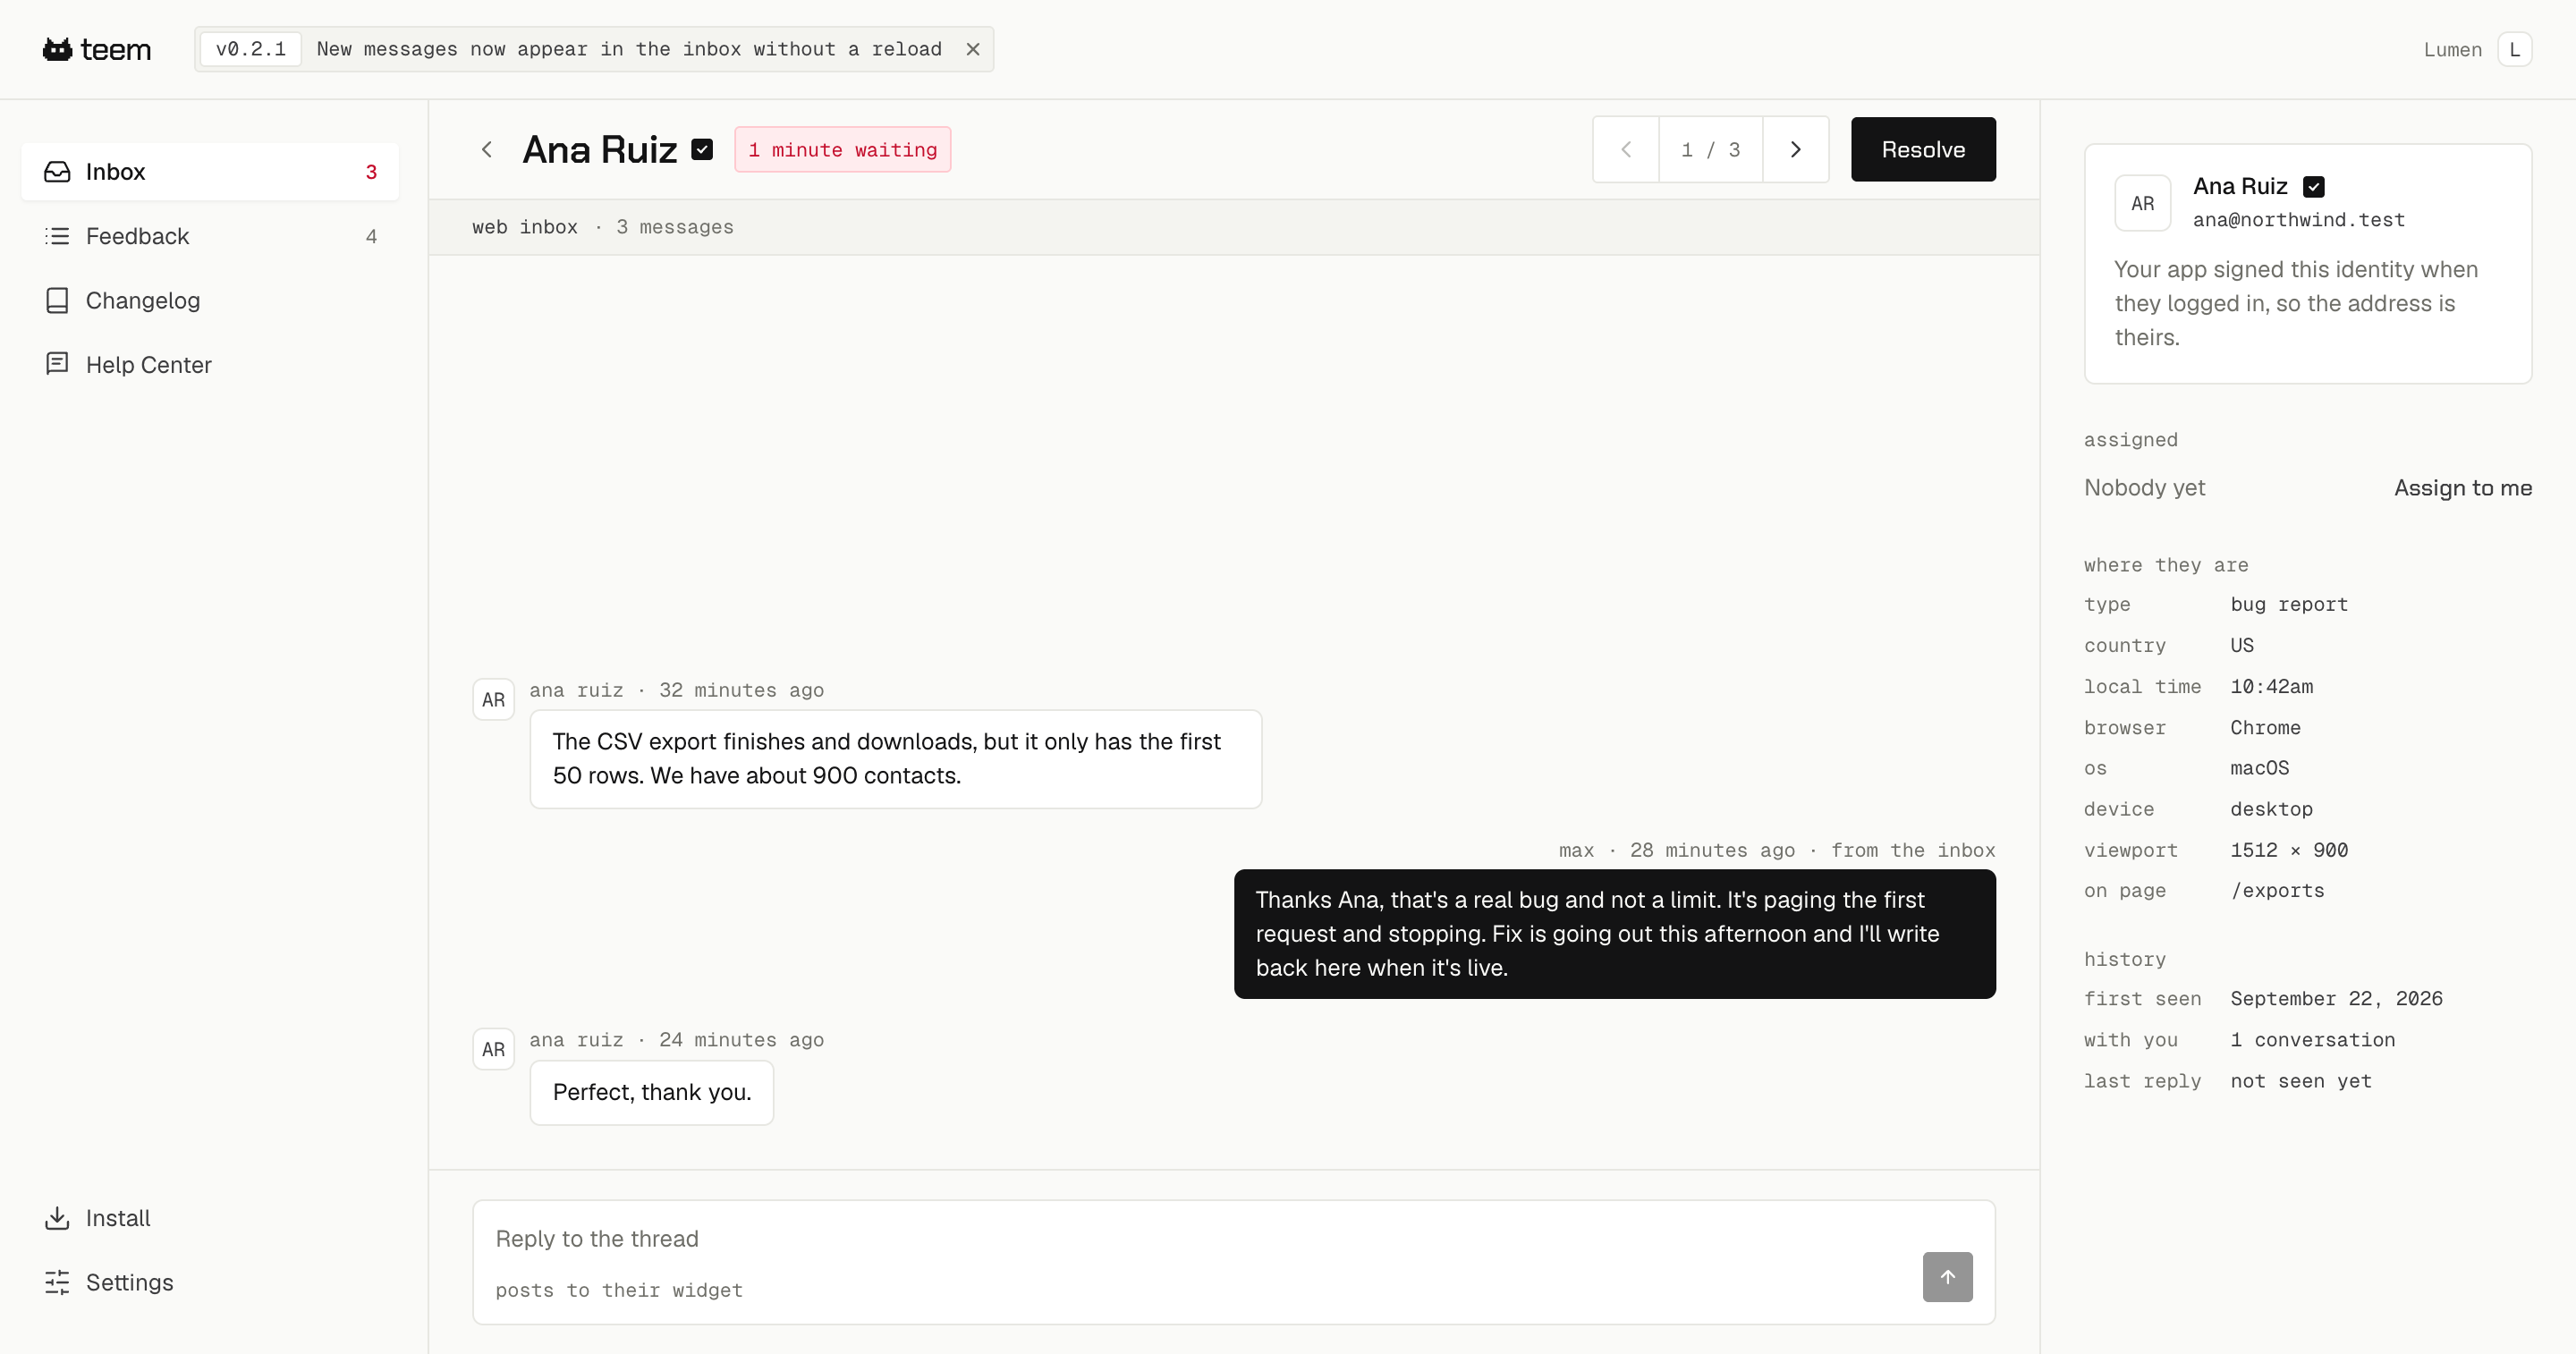
Task: Click the Inbox tray icon
Action: (57, 172)
